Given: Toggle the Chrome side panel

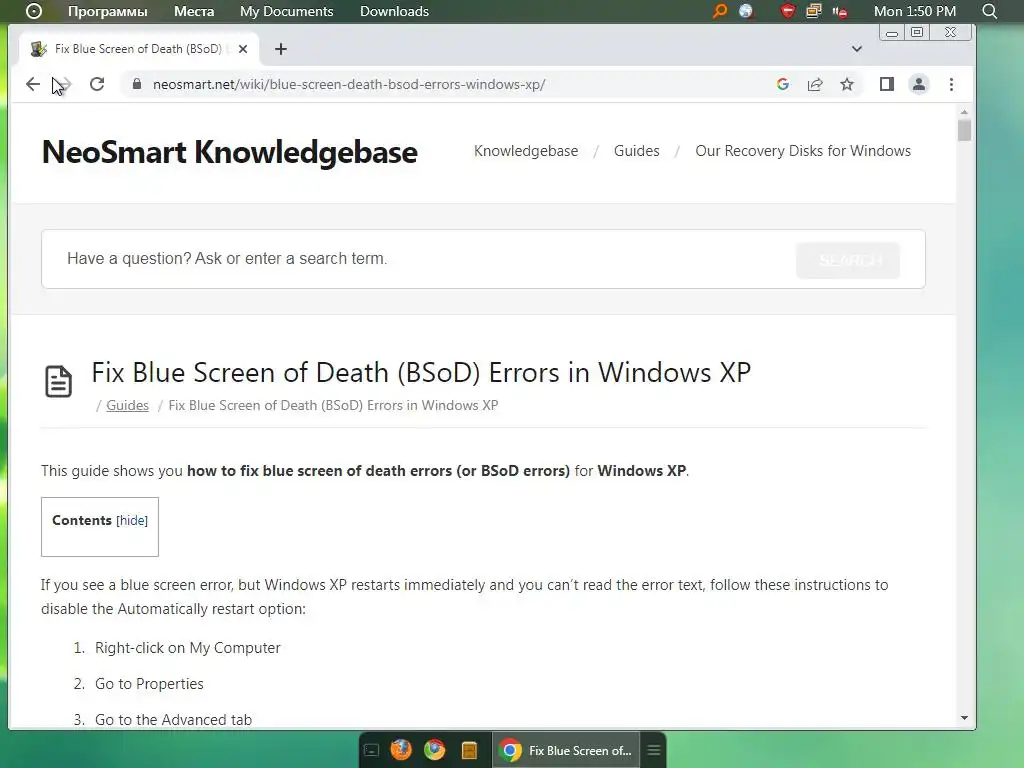Looking at the screenshot, I should pos(886,84).
